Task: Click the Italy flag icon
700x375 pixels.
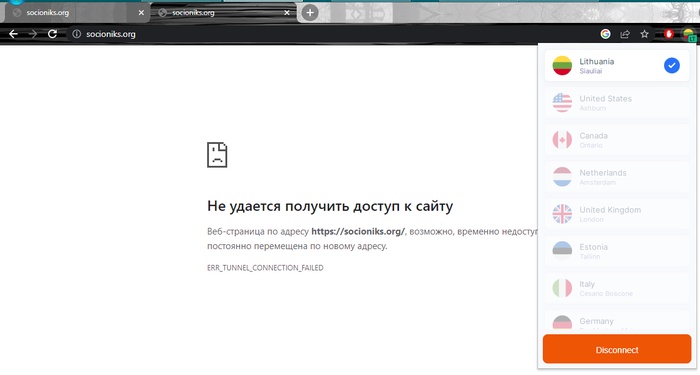Action: pyautogui.click(x=562, y=288)
